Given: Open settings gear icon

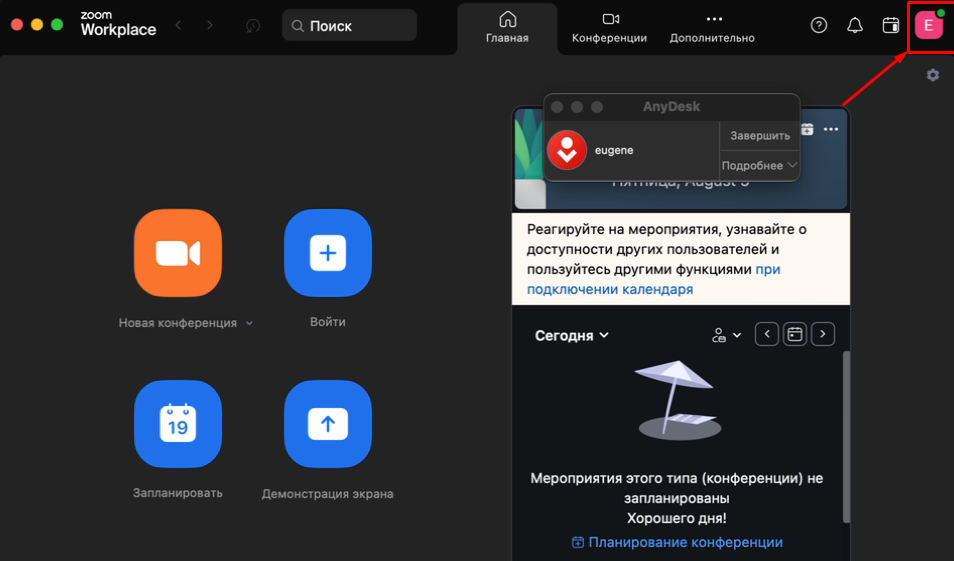Looking at the screenshot, I should [933, 75].
